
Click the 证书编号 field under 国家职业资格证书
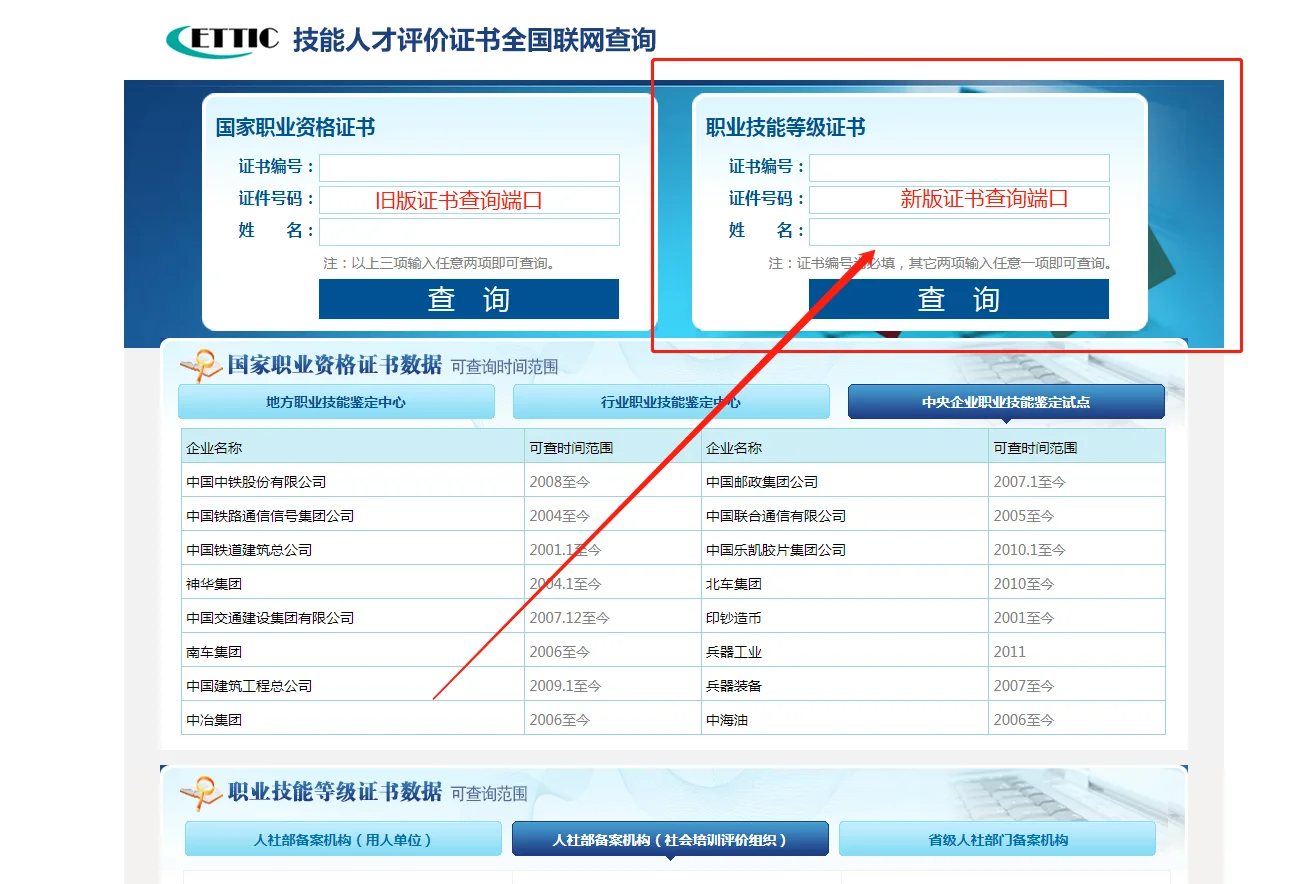(469, 167)
